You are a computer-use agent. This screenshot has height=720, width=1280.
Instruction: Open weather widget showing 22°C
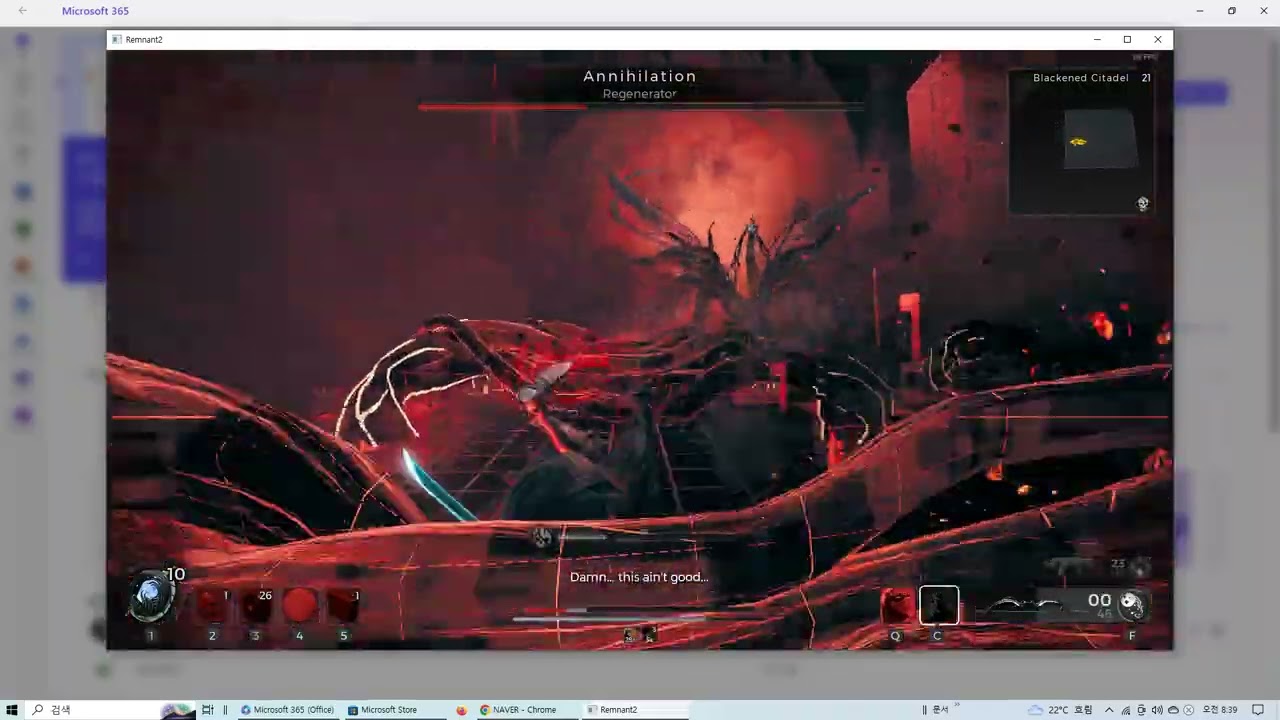[x=1059, y=710]
